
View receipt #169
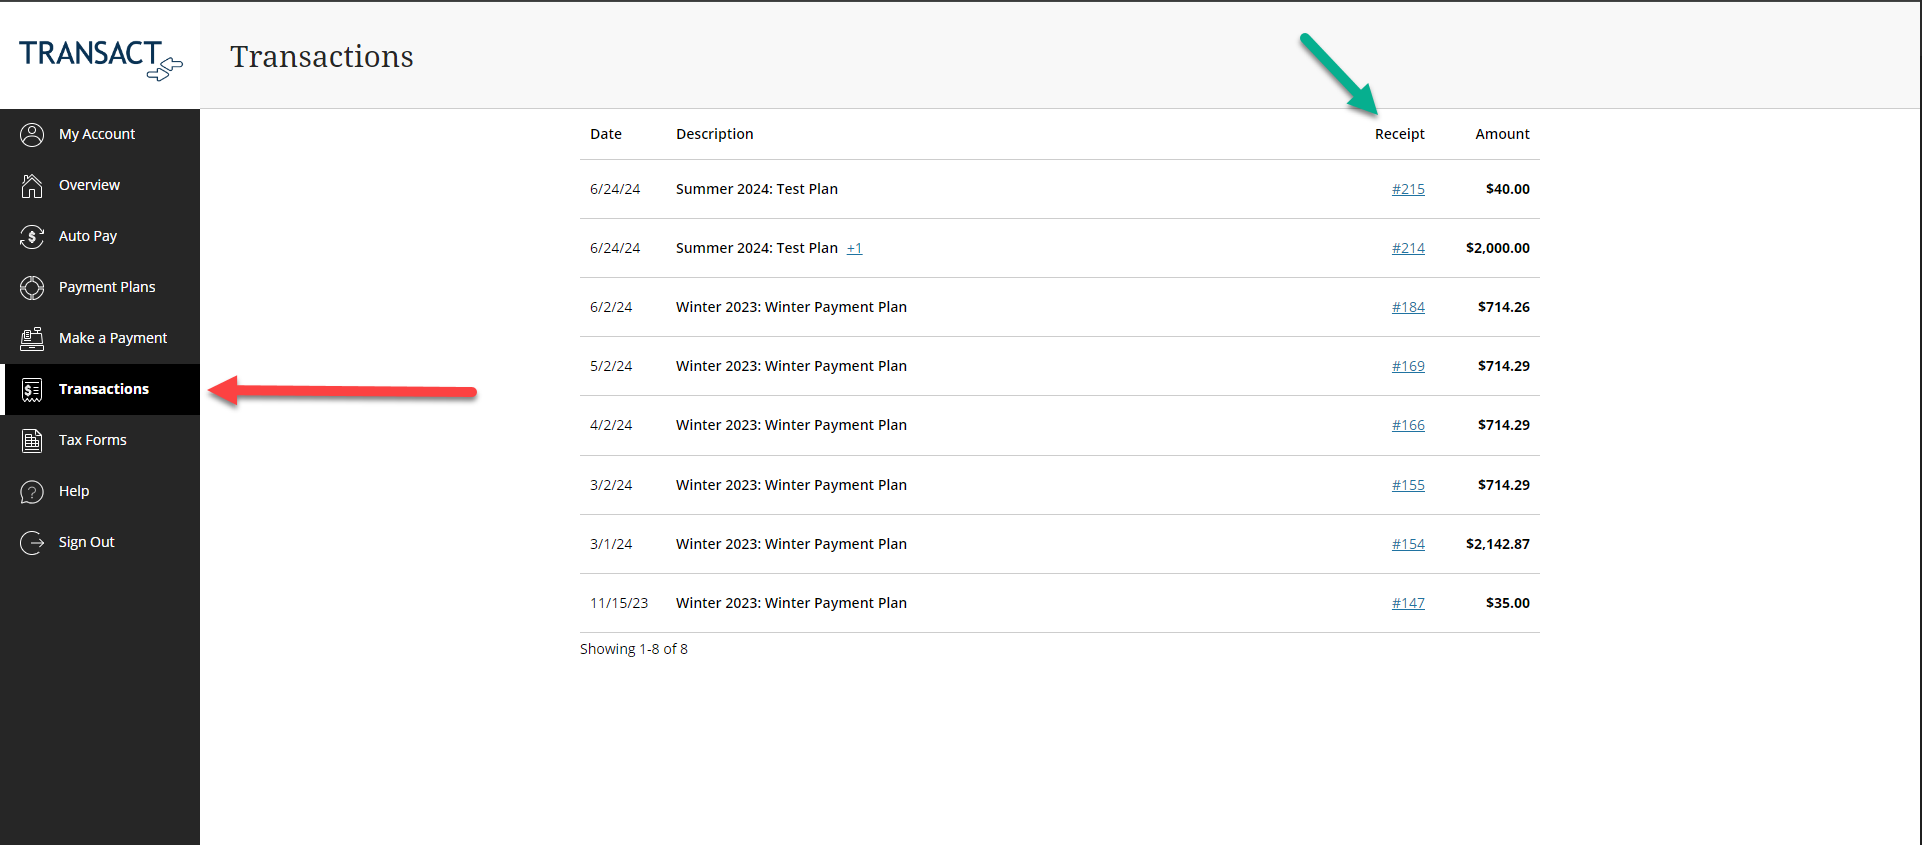coord(1408,366)
